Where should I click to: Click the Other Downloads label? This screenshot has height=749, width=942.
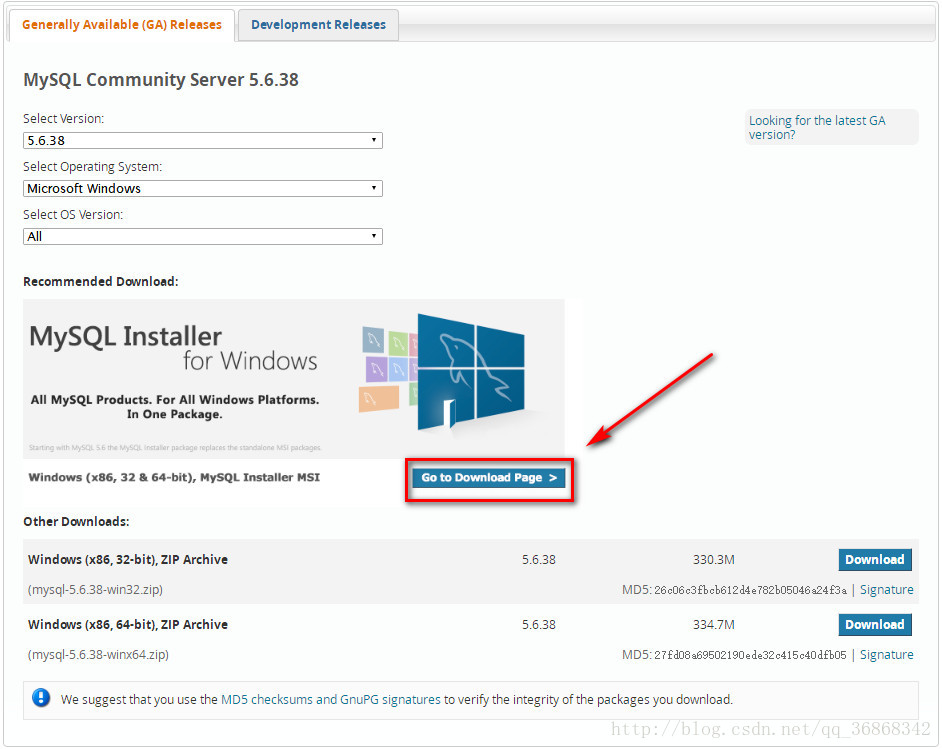(76, 521)
